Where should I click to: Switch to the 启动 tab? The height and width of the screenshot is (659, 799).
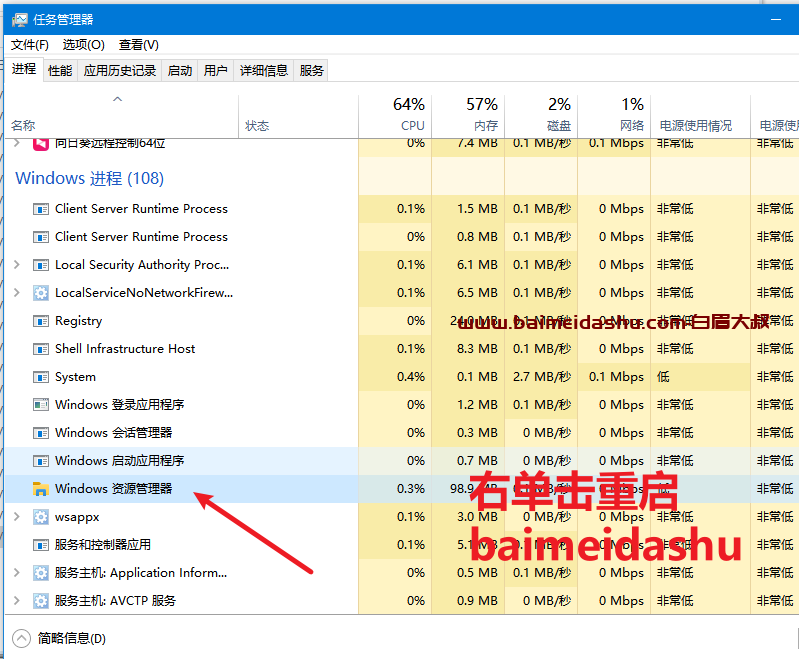tap(180, 70)
